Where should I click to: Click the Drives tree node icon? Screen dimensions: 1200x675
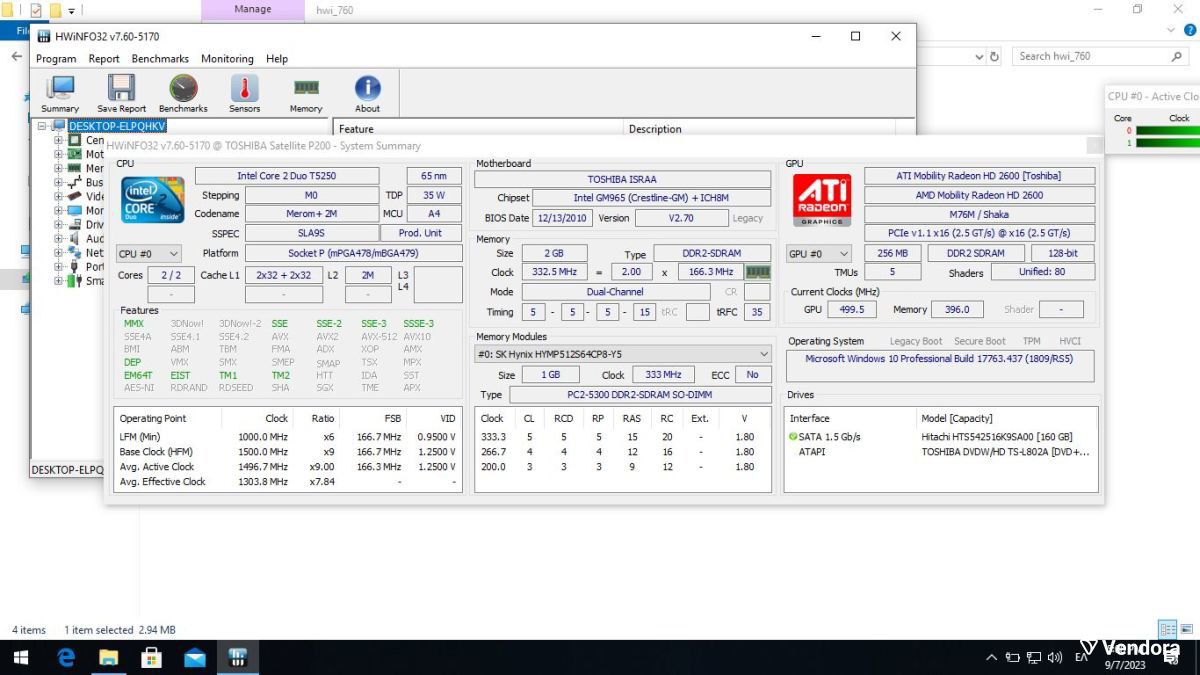(74, 224)
